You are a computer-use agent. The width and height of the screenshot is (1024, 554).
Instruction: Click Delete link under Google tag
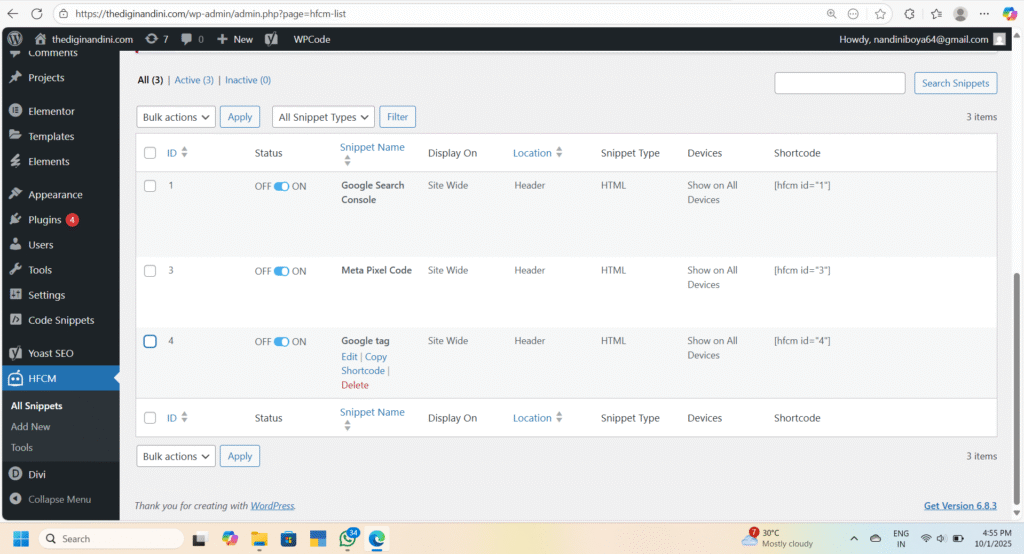(x=354, y=385)
